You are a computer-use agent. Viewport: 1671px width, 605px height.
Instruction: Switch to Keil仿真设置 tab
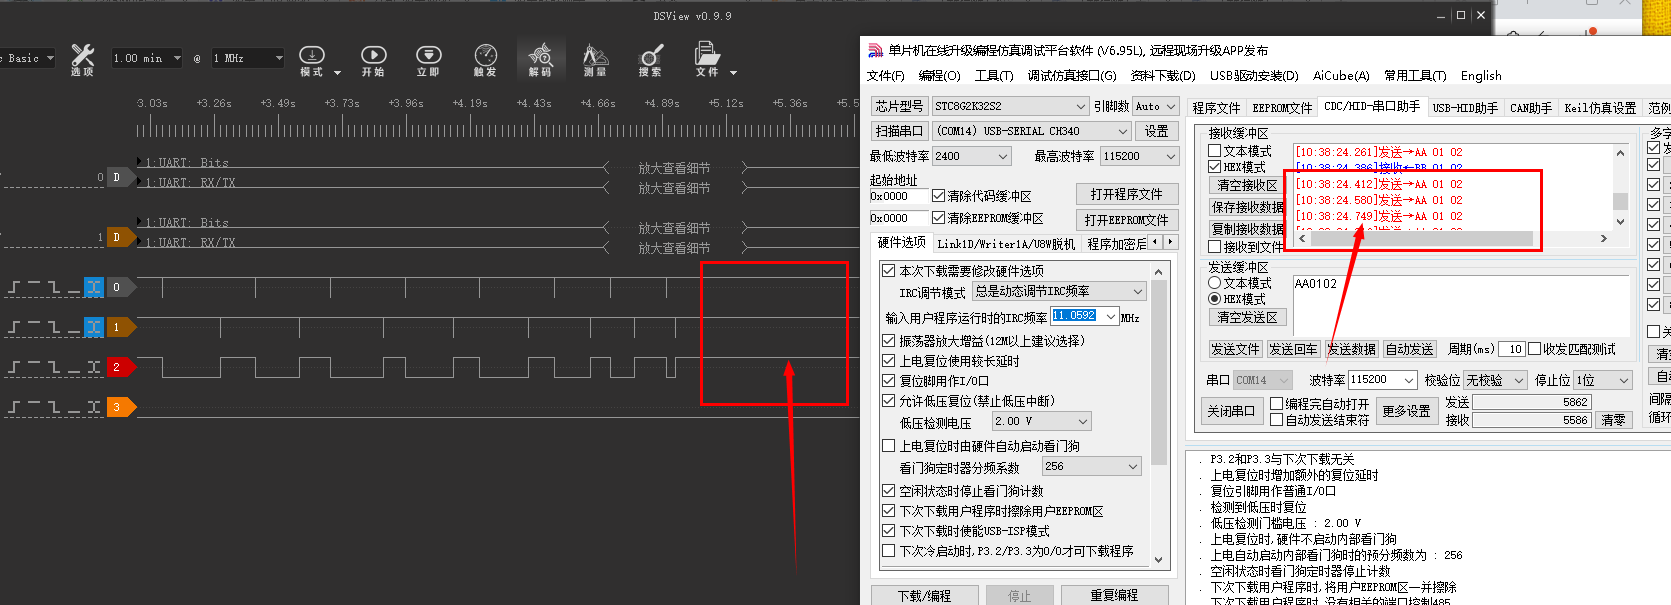(1600, 108)
